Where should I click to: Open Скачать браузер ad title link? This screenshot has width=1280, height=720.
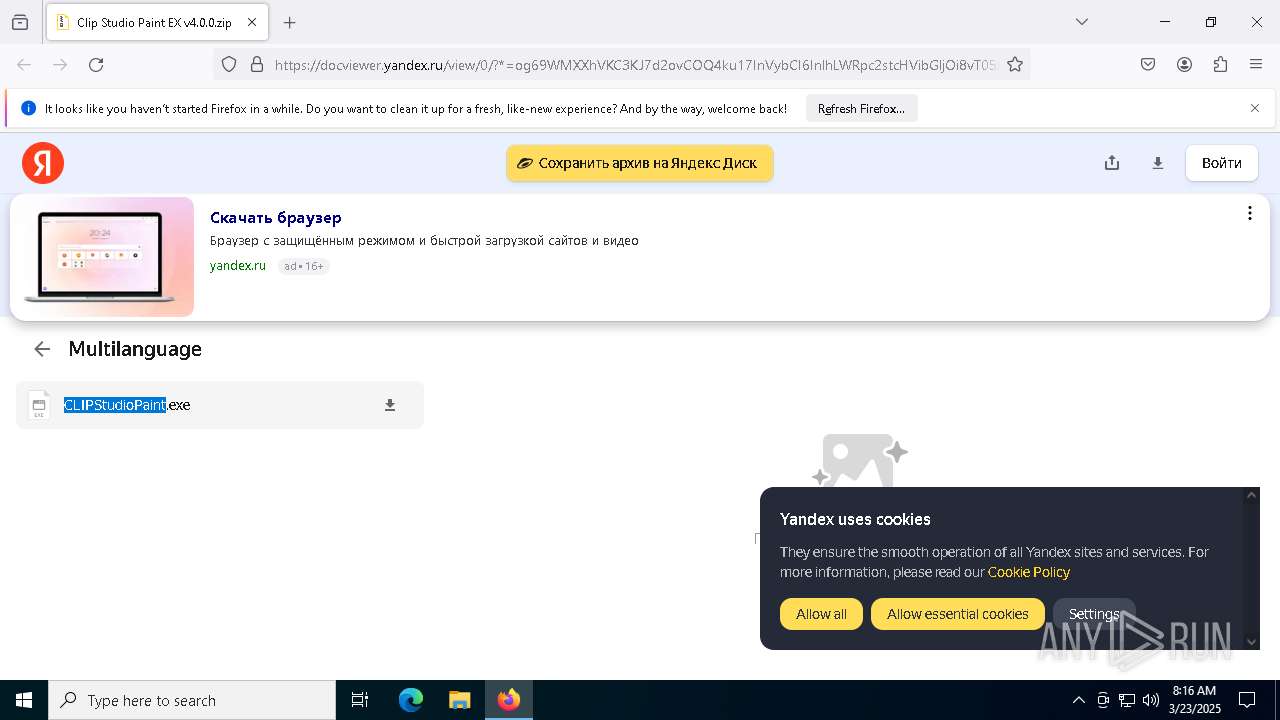coord(276,217)
